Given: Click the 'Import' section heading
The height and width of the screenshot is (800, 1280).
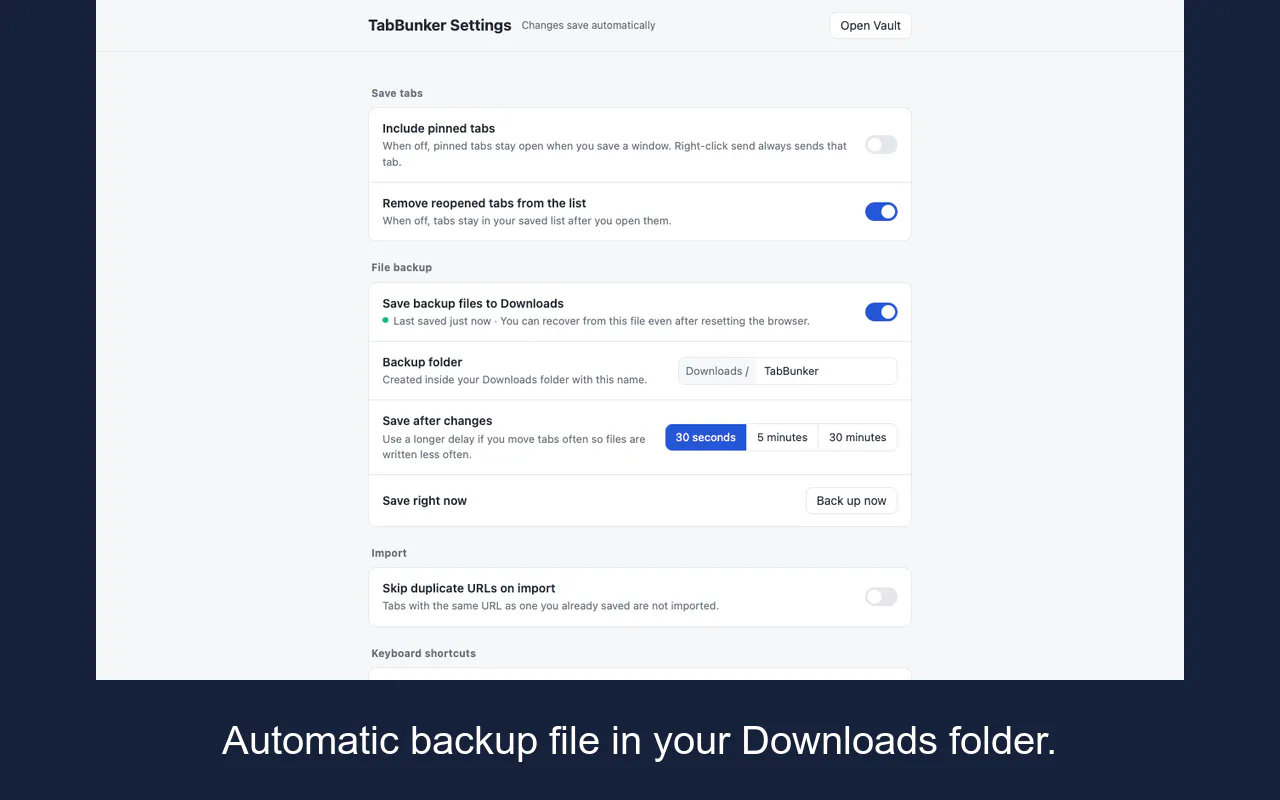Looking at the screenshot, I should tap(389, 553).
